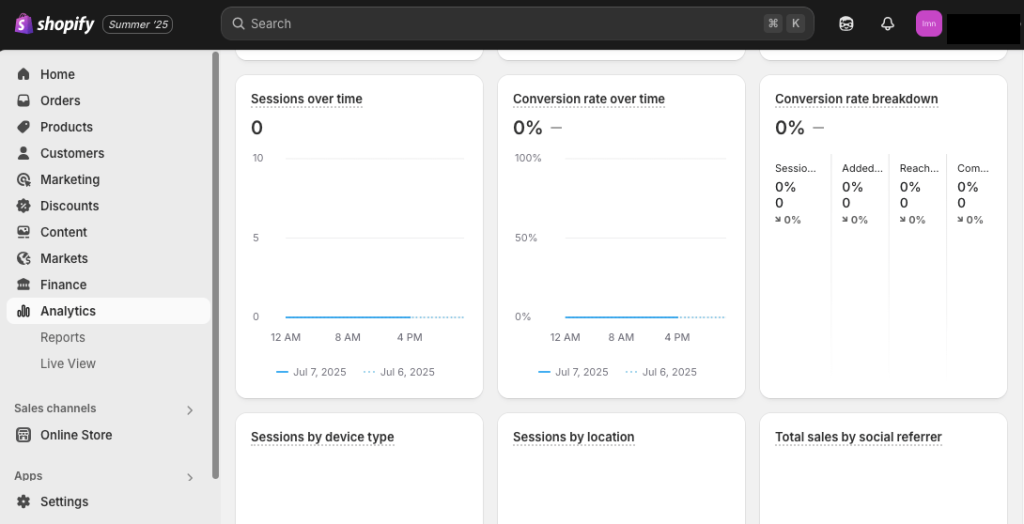Click the Sessio... breakdown column label

coord(795,168)
